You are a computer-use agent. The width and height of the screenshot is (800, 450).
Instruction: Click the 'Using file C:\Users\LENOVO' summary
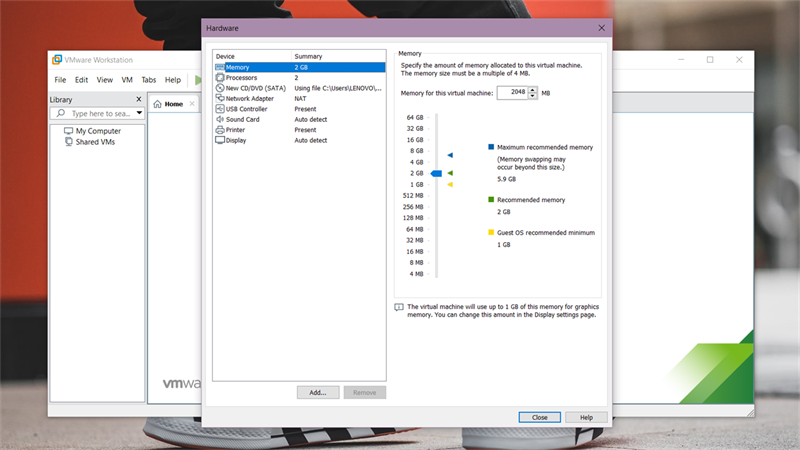tap(338, 88)
